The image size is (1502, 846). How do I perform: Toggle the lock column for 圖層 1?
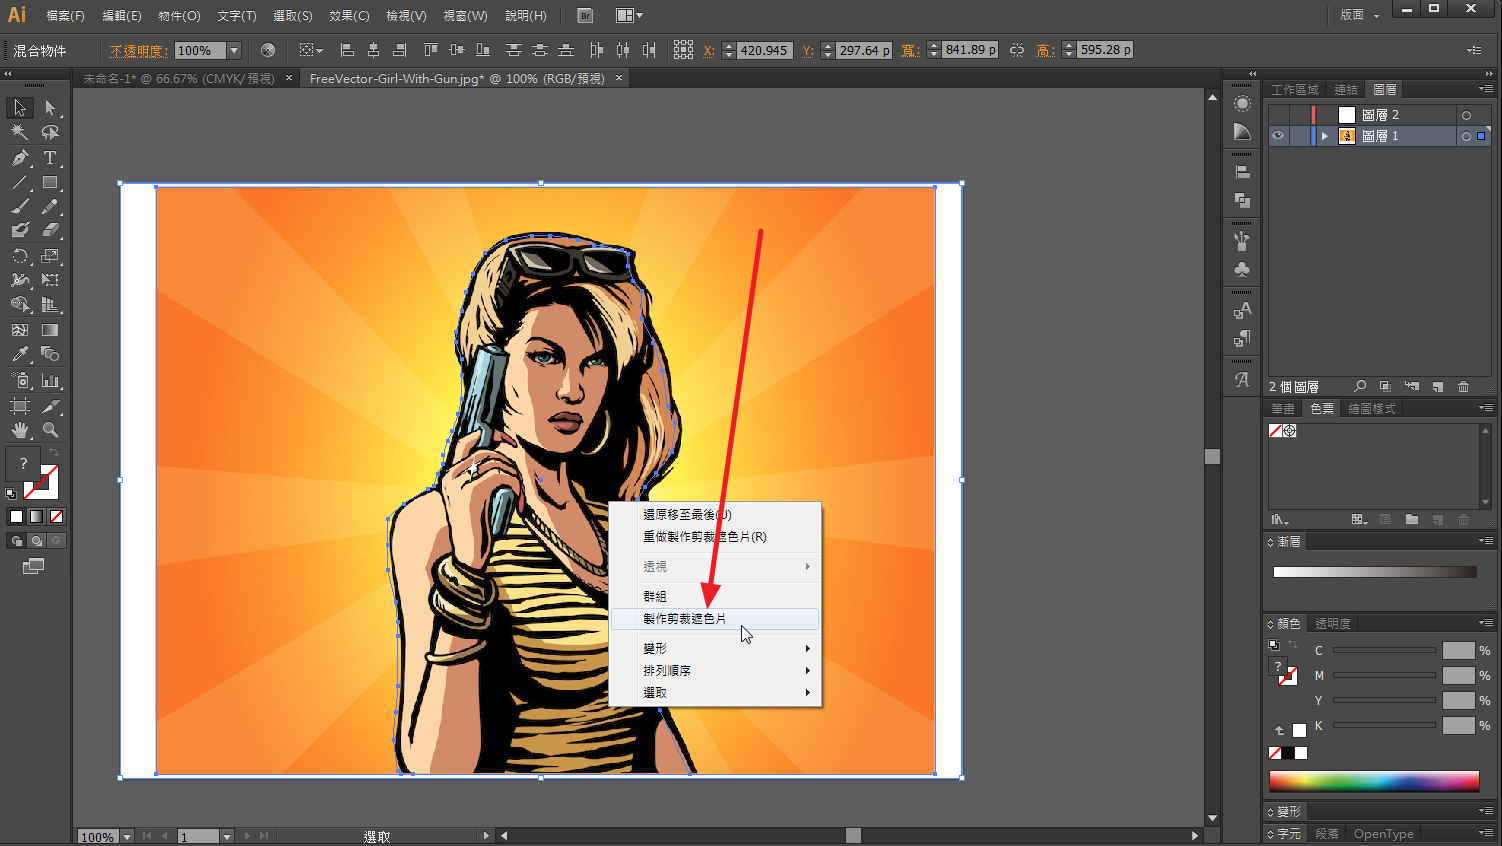click(x=1299, y=136)
